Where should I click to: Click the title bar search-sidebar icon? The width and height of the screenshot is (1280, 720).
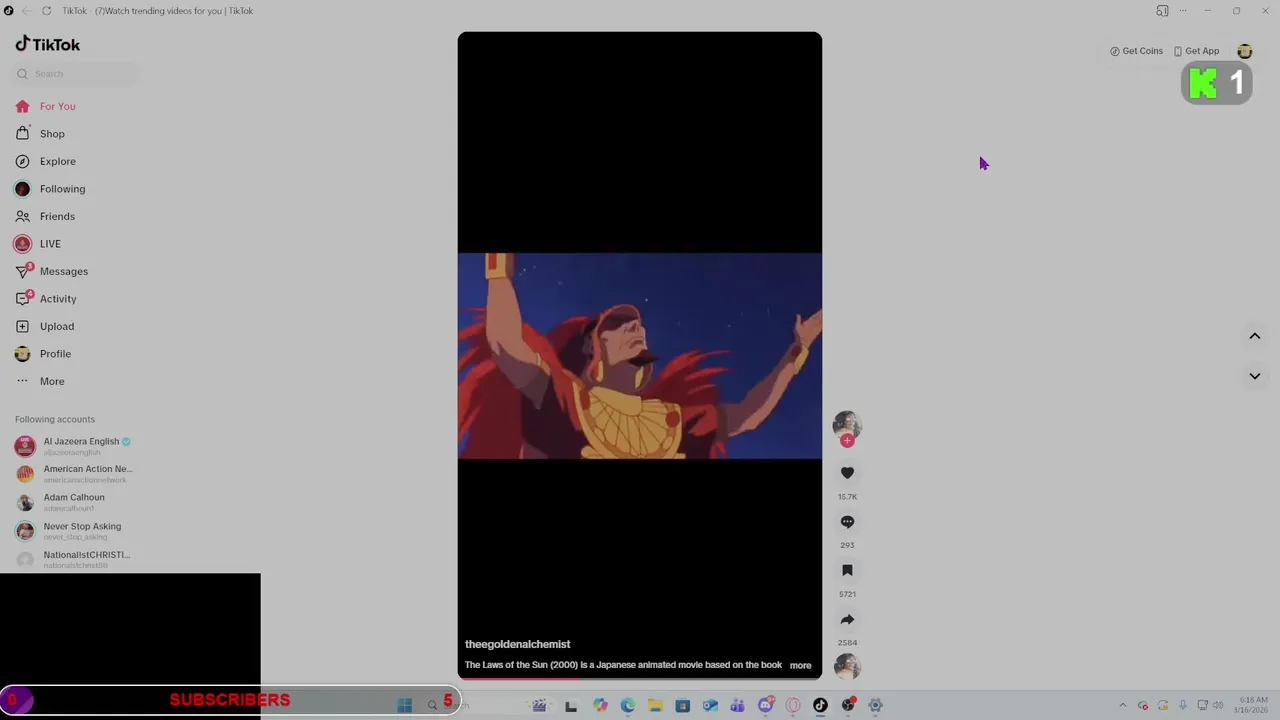pos(1162,11)
